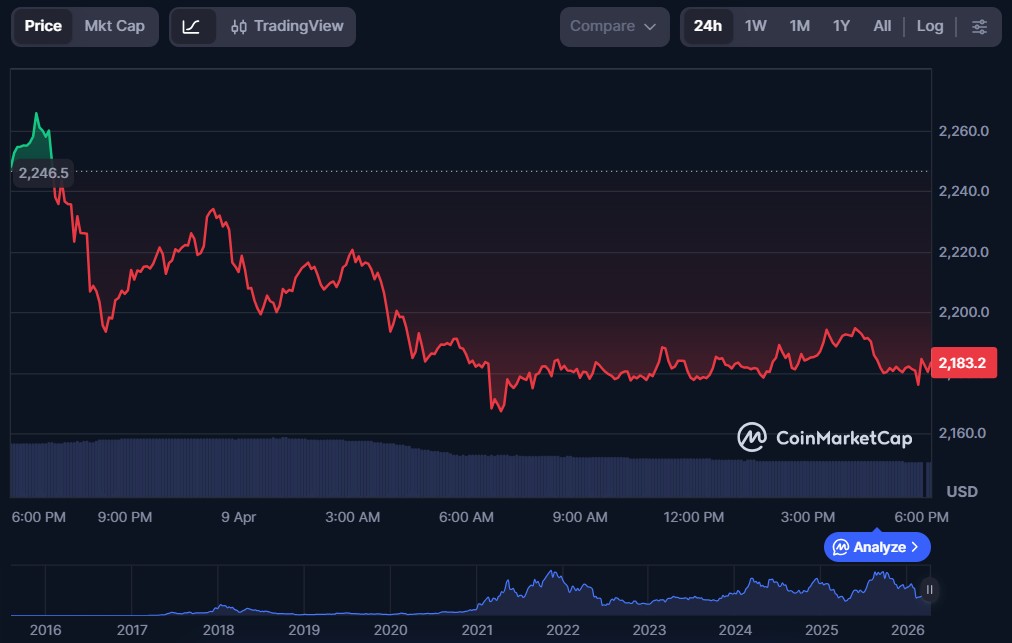Click the range handle on history navigator
Viewport: 1012px width, 643px height.
pyautogui.click(x=930, y=590)
